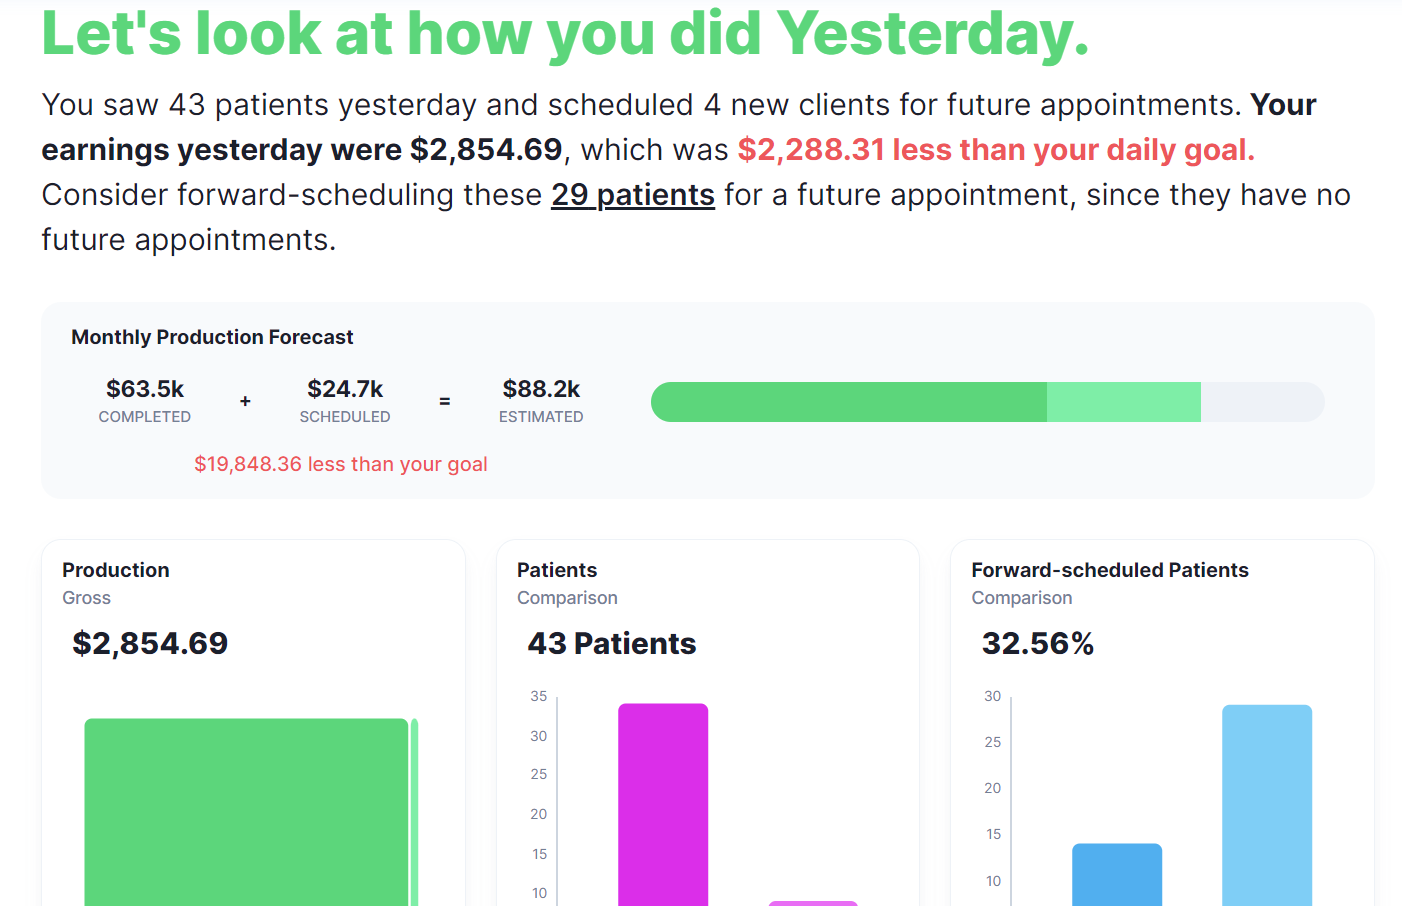1402x906 pixels.
Task: Click the "$88.2k ESTIMATED" stat value
Action: coord(541,389)
